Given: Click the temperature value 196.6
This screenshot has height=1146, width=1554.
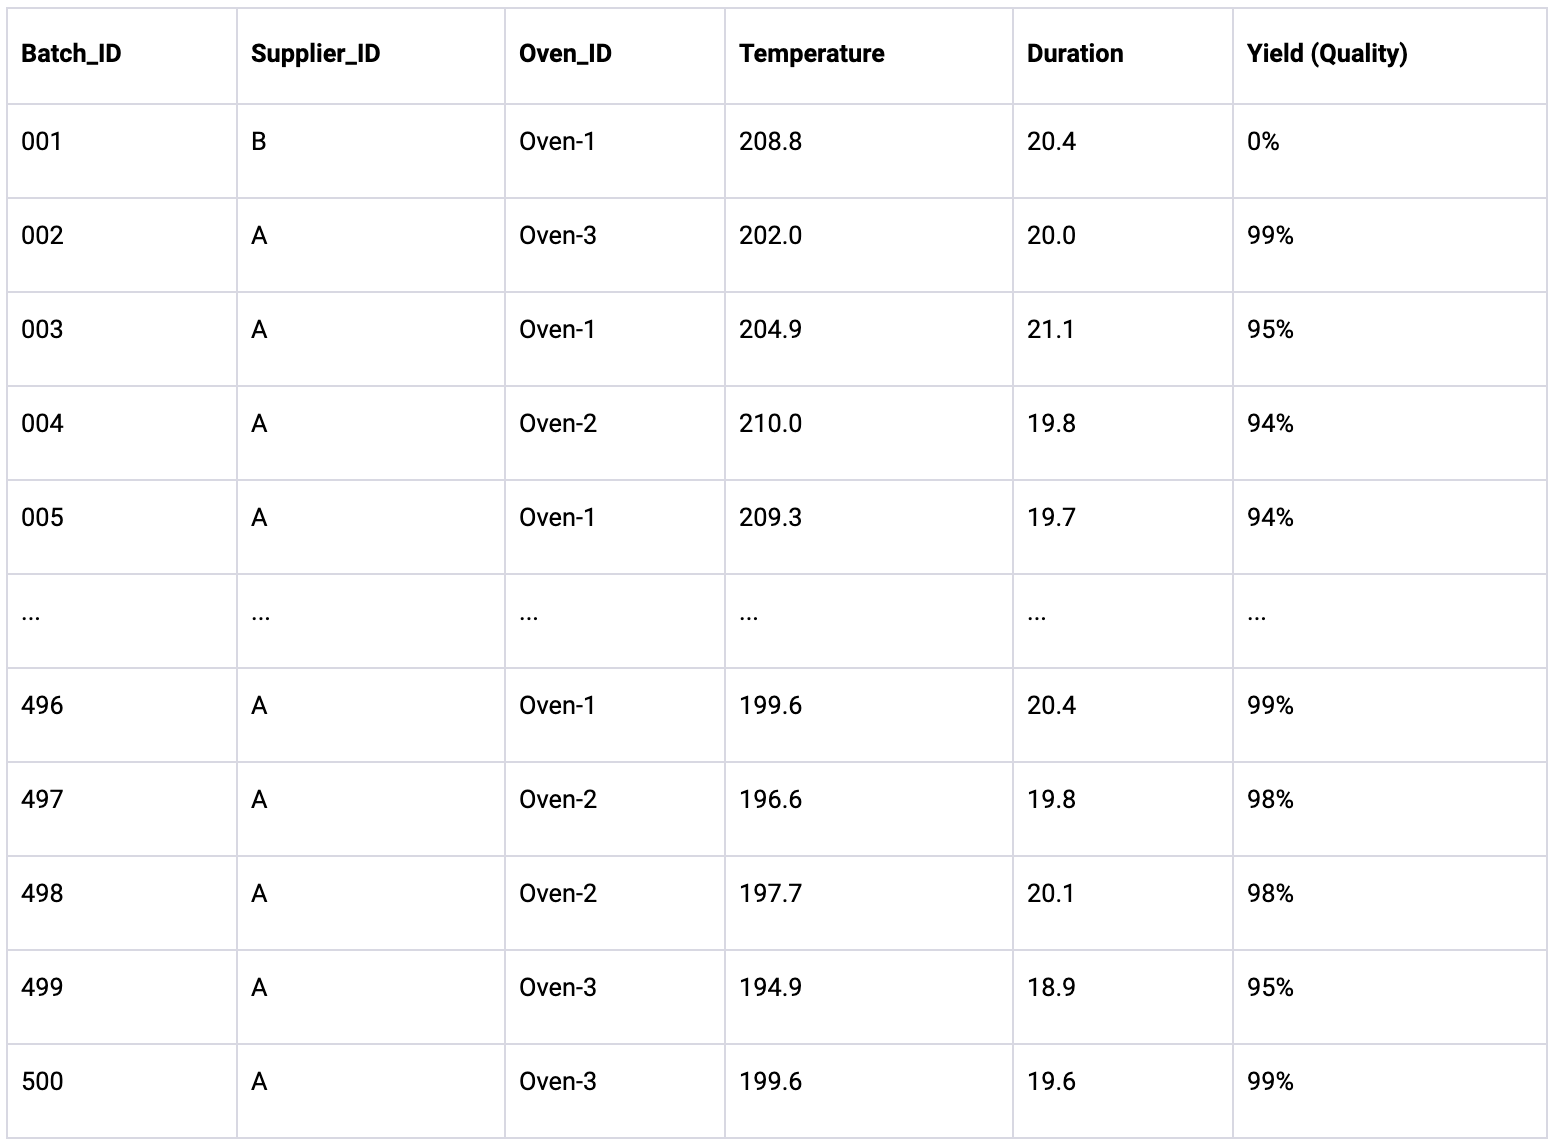Looking at the screenshot, I should [x=770, y=800].
